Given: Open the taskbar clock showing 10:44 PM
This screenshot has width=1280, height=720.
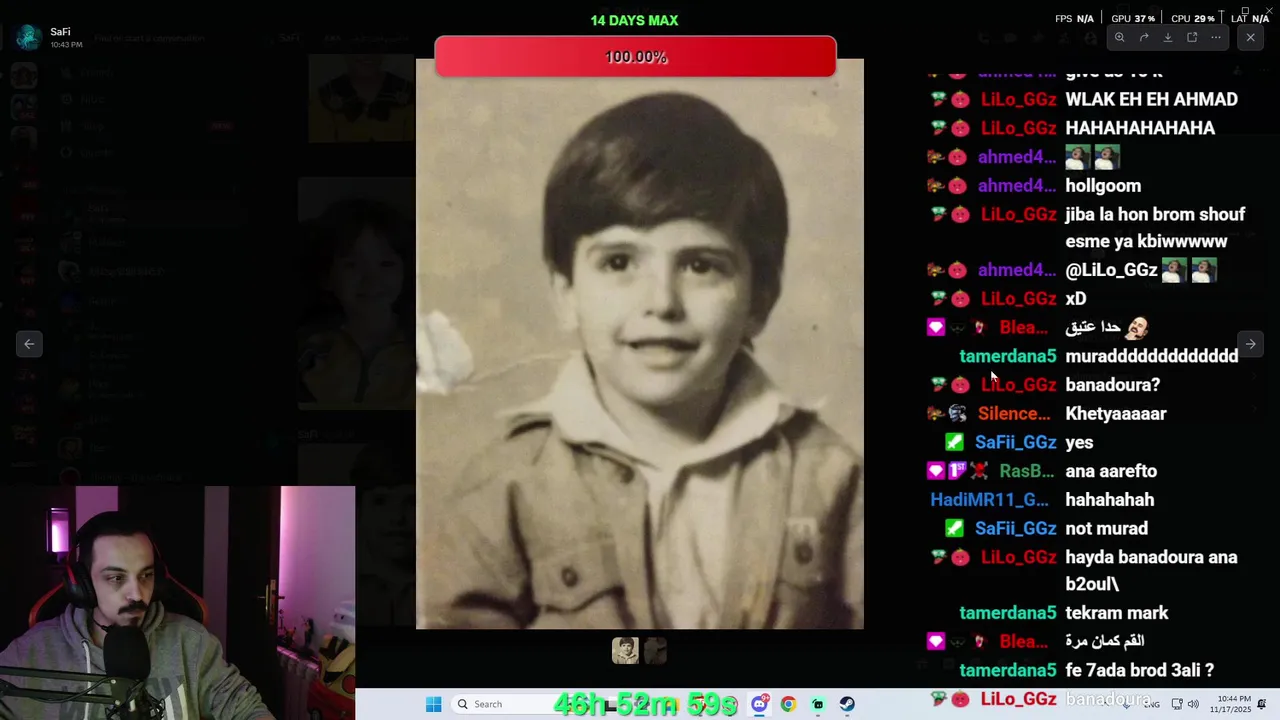Looking at the screenshot, I should coord(1230,704).
